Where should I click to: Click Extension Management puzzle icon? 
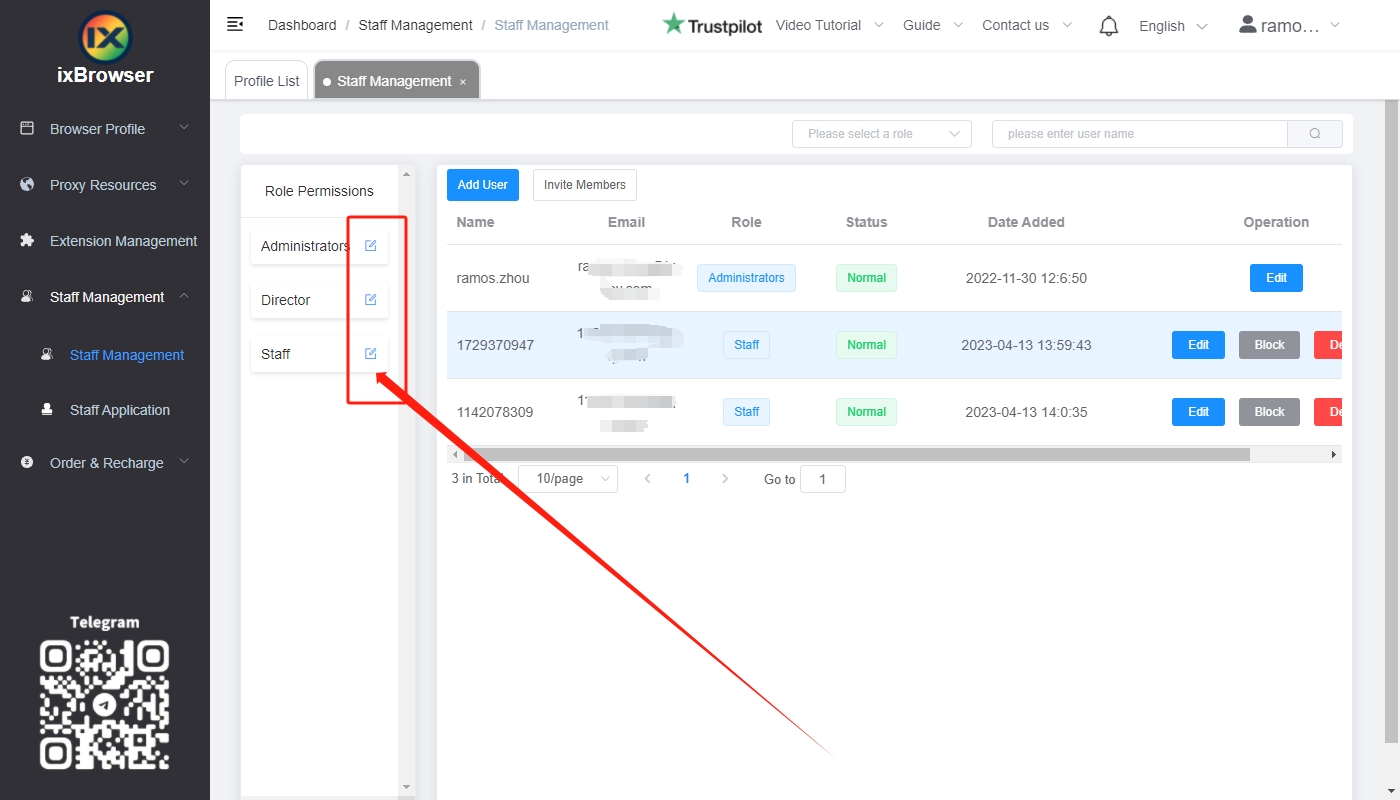coord(27,241)
